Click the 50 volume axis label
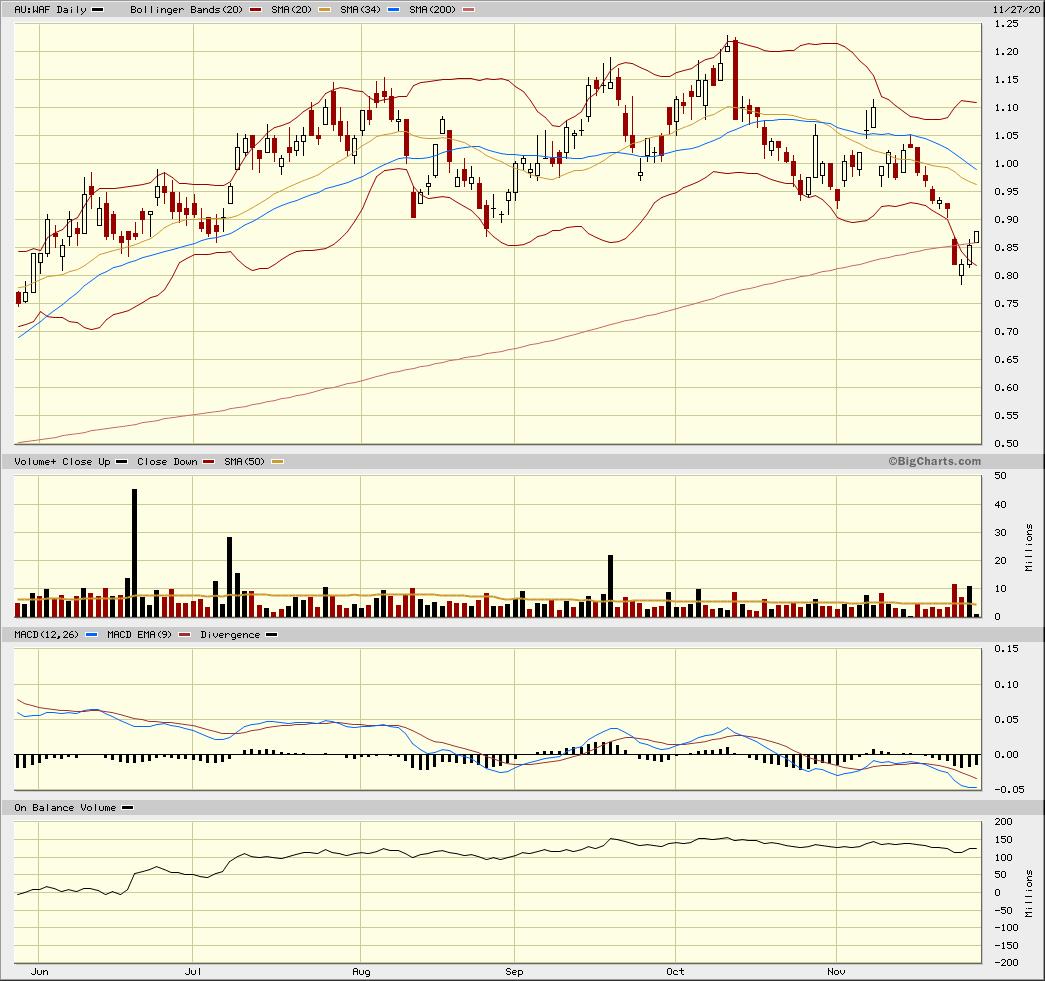 (x=1000, y=476)
